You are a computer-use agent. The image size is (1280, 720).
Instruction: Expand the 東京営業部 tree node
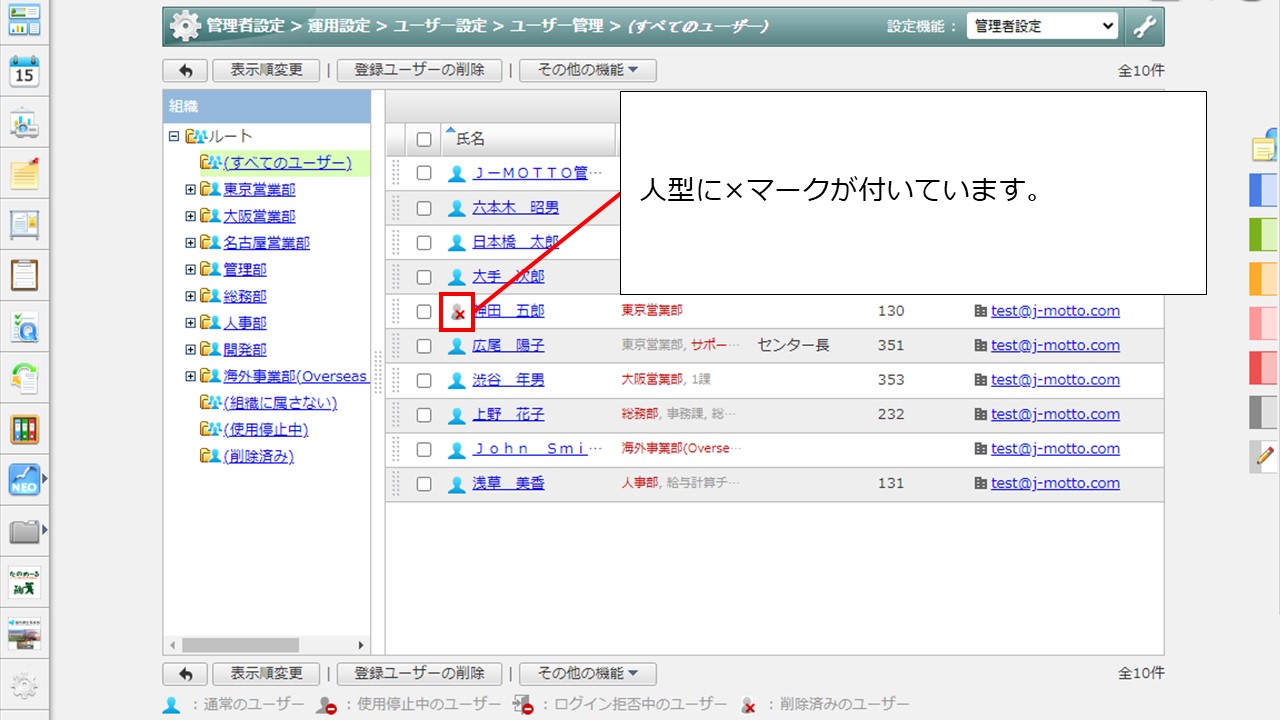click(190, 189)
